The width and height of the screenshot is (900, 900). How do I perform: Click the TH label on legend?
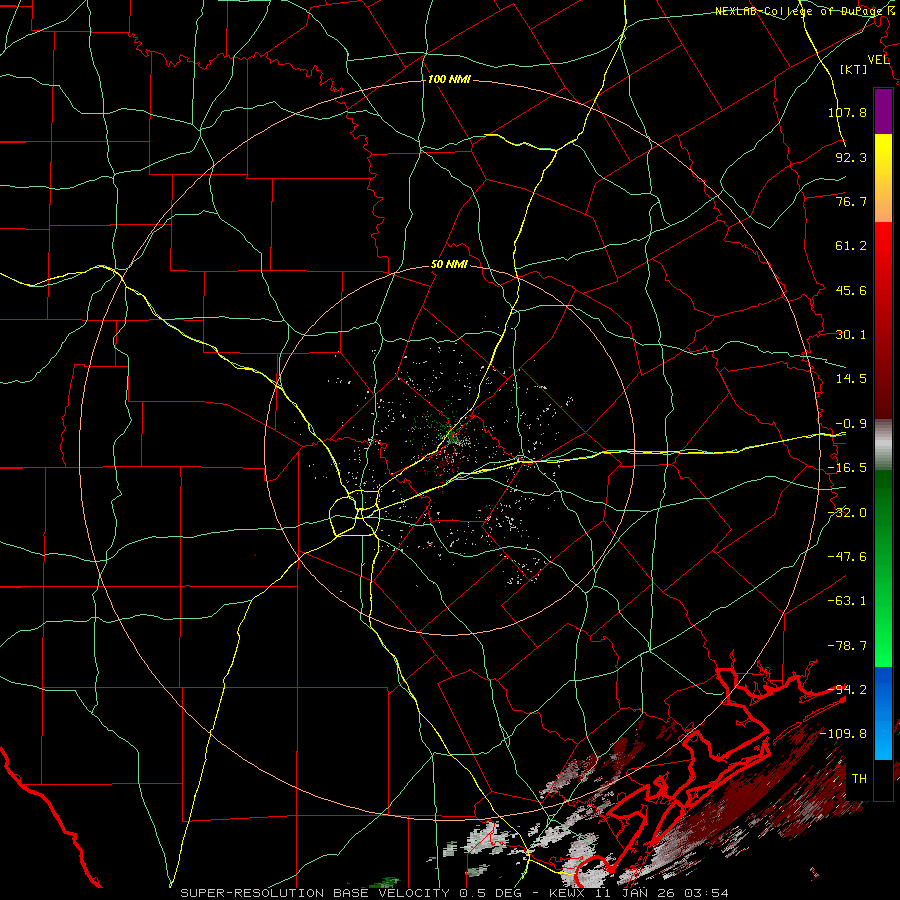pos(859,779)
